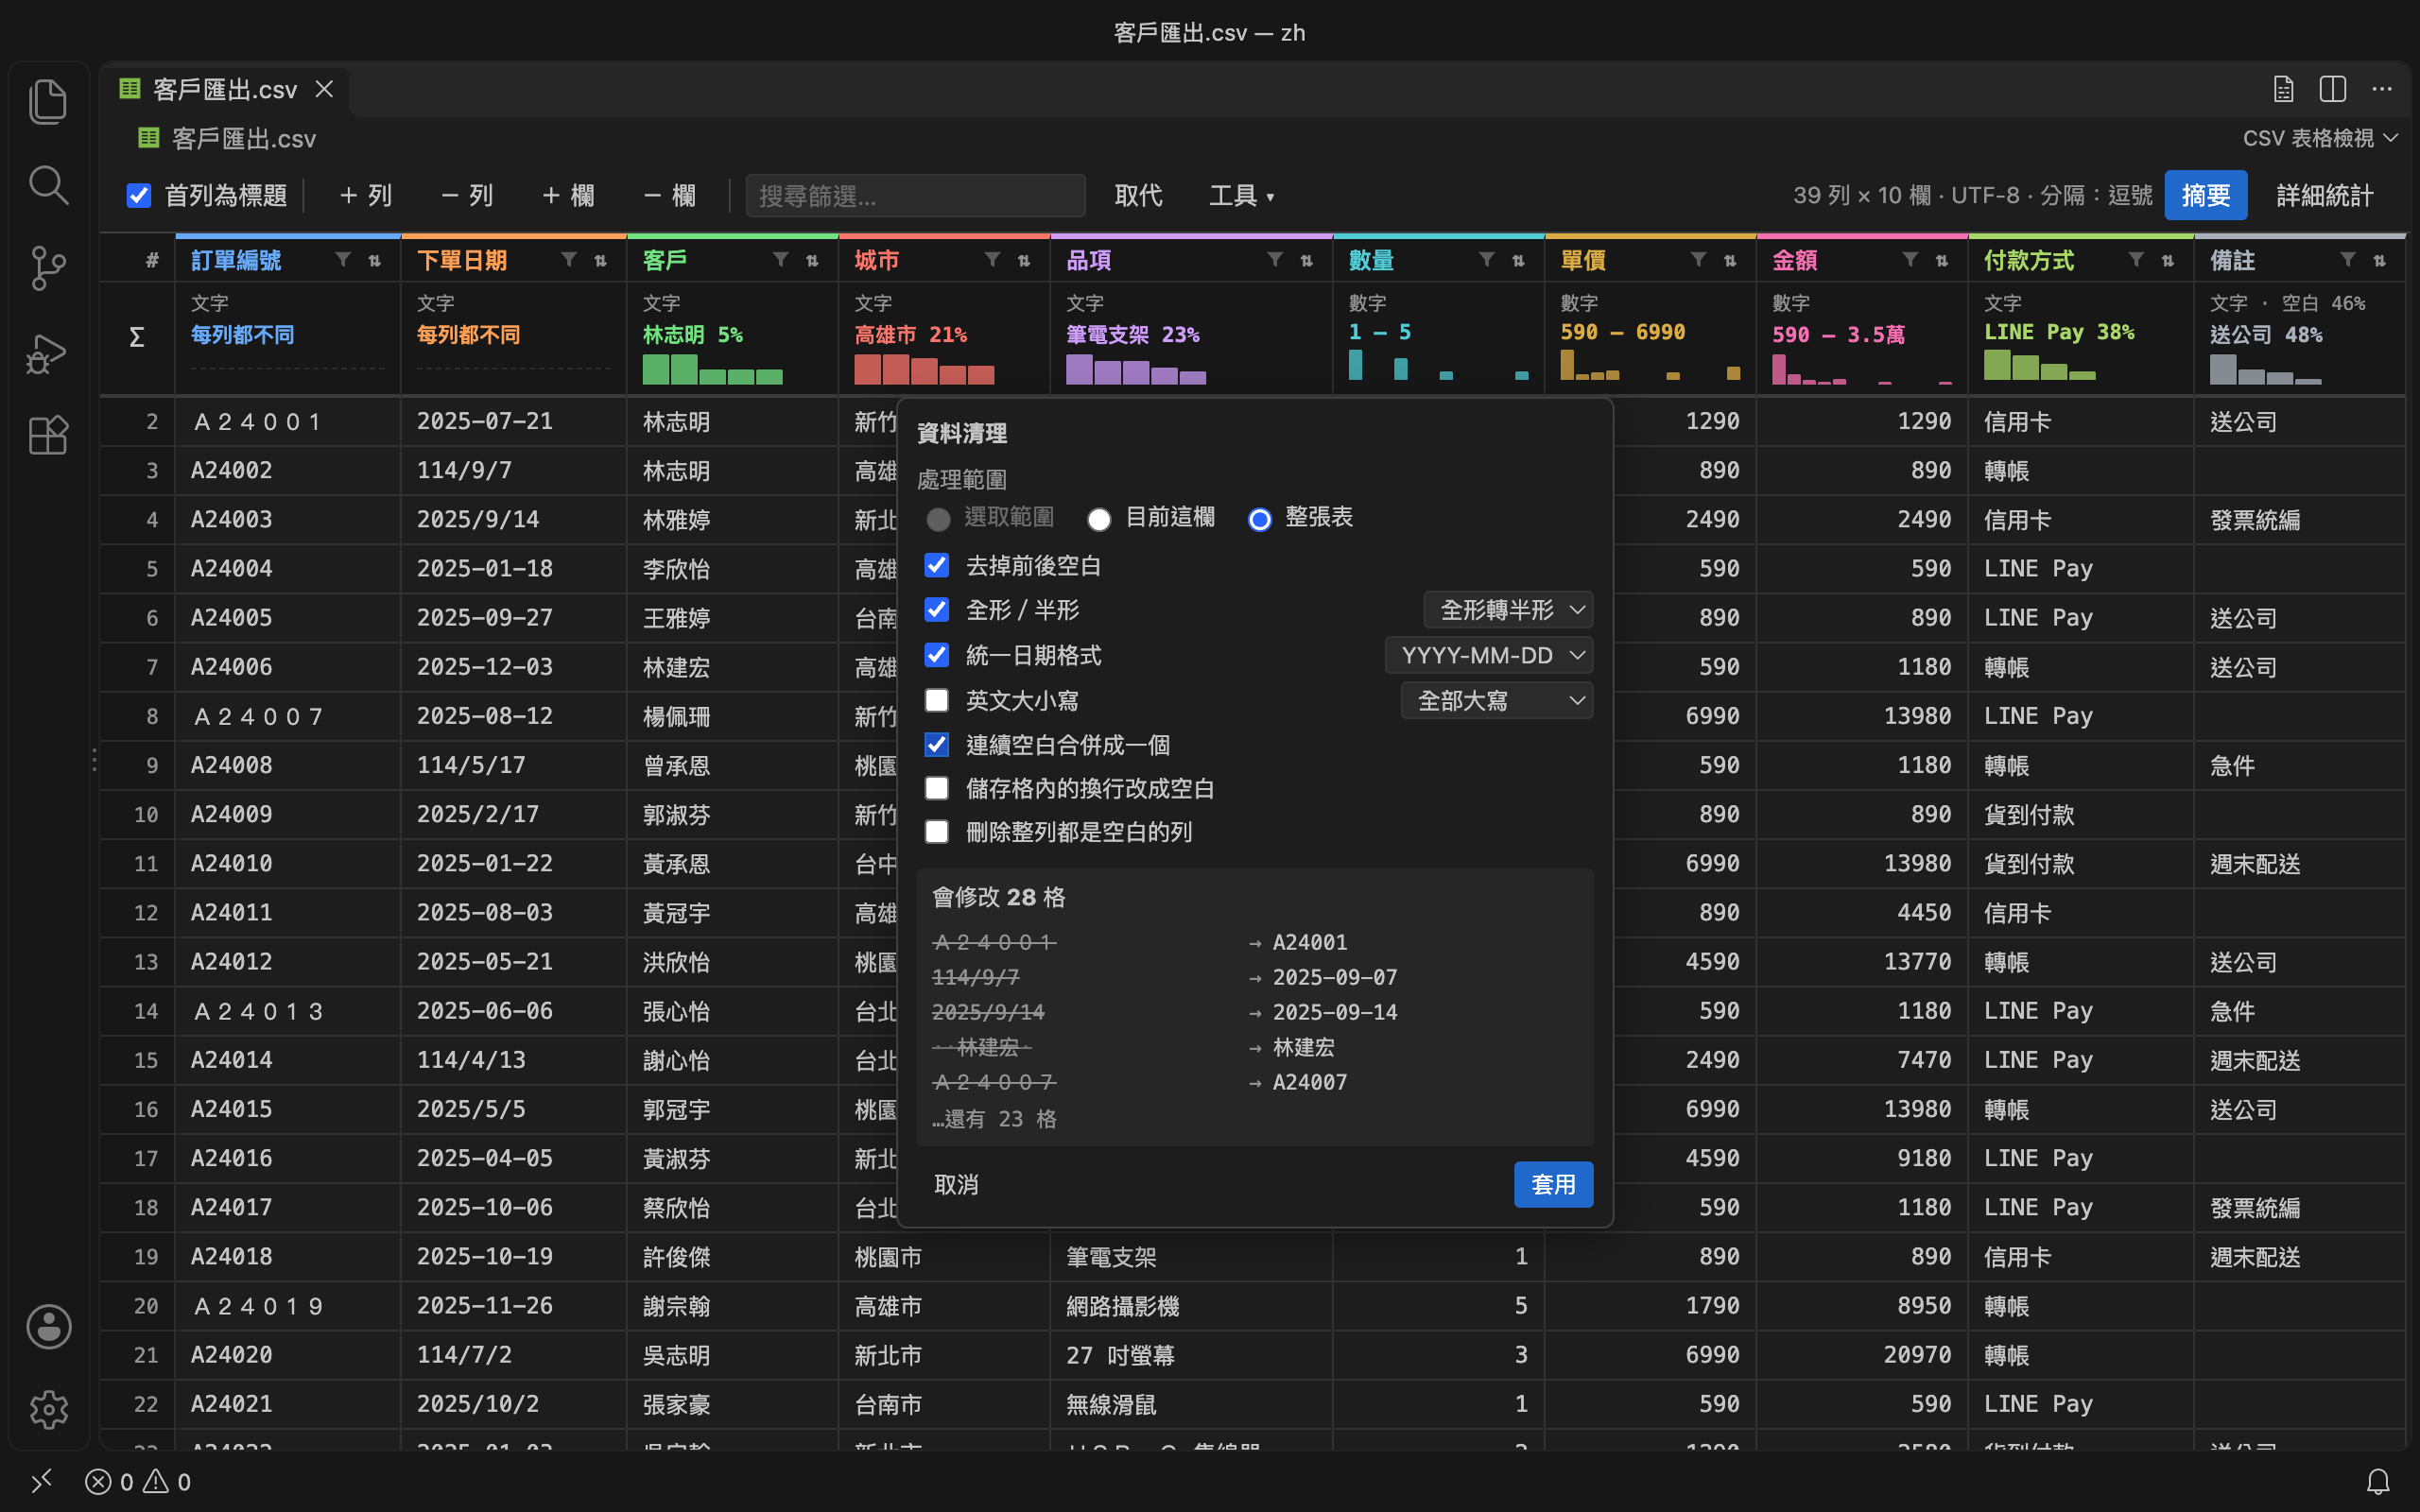
Task: Click 城市 column histogram bars
Action: click(x=924, y=369)
